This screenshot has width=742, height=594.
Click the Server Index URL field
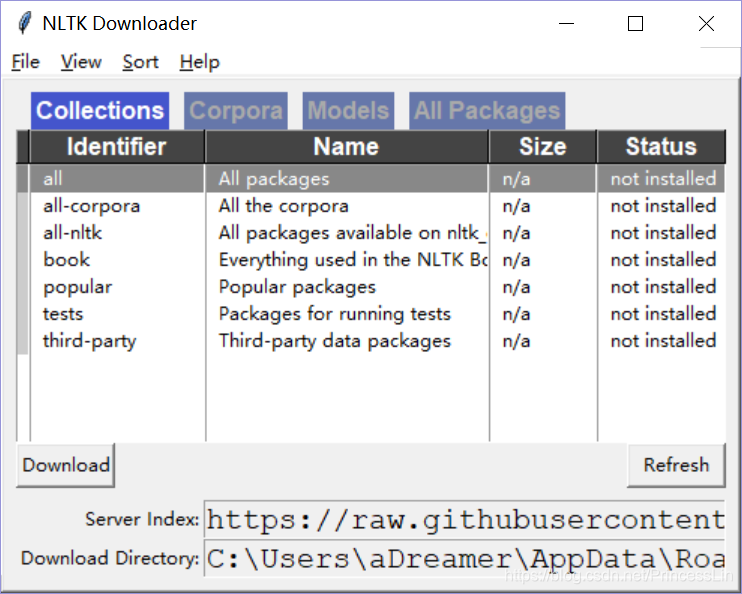(465, 519)
